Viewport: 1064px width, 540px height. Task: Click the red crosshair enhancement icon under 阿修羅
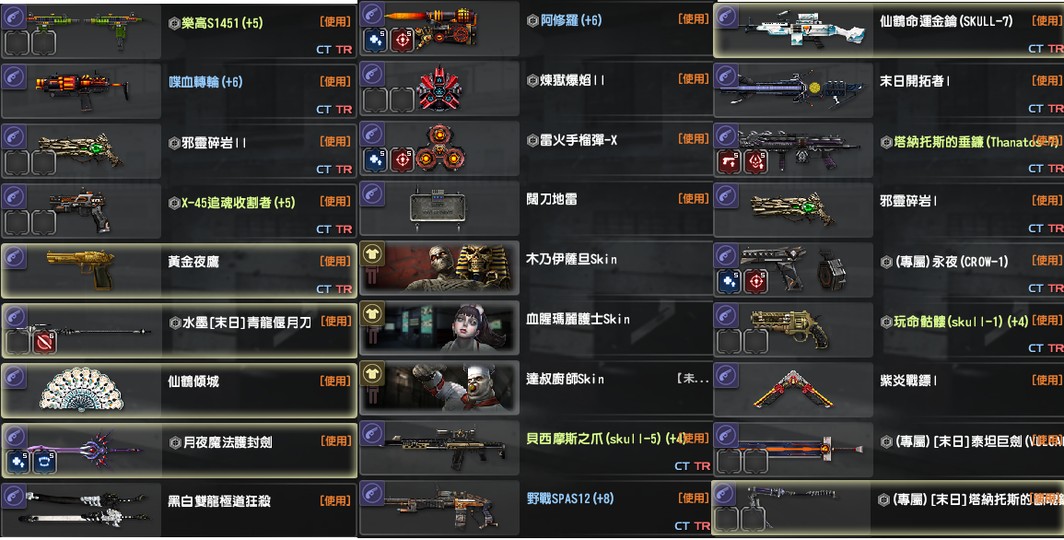coord(402,41)
